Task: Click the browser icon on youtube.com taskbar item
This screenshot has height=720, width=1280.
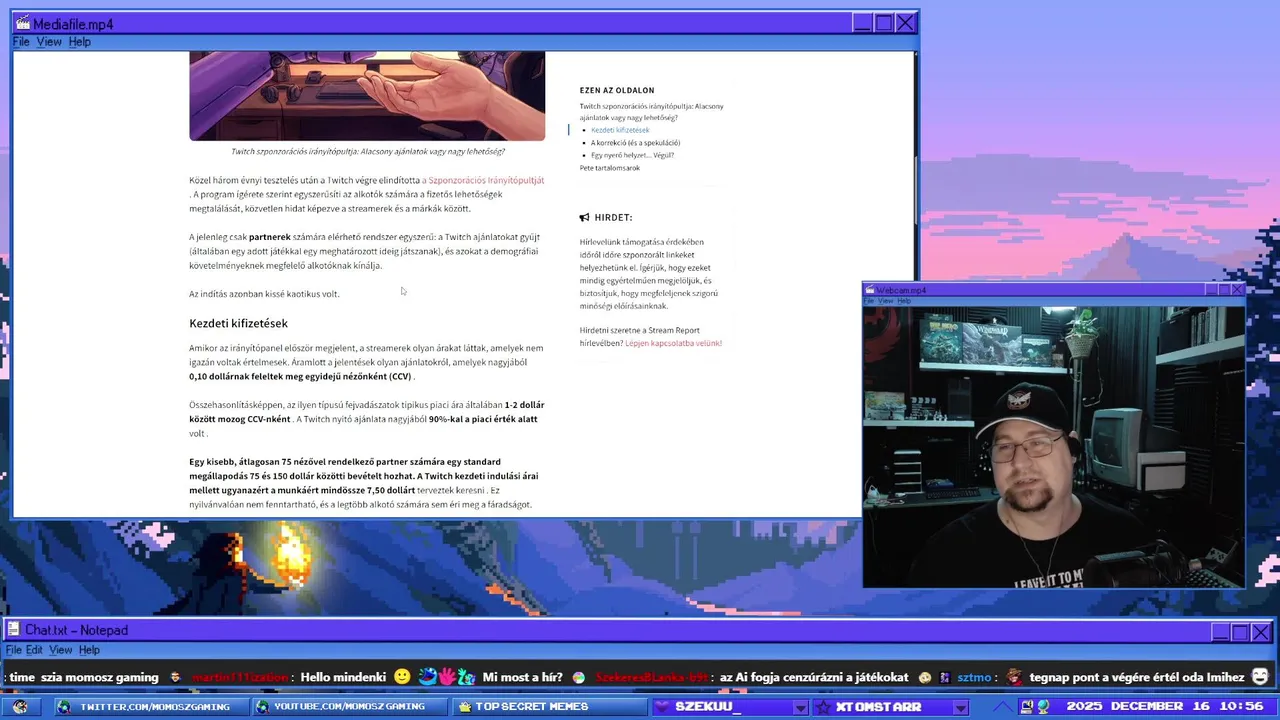Action: point(264,707)
